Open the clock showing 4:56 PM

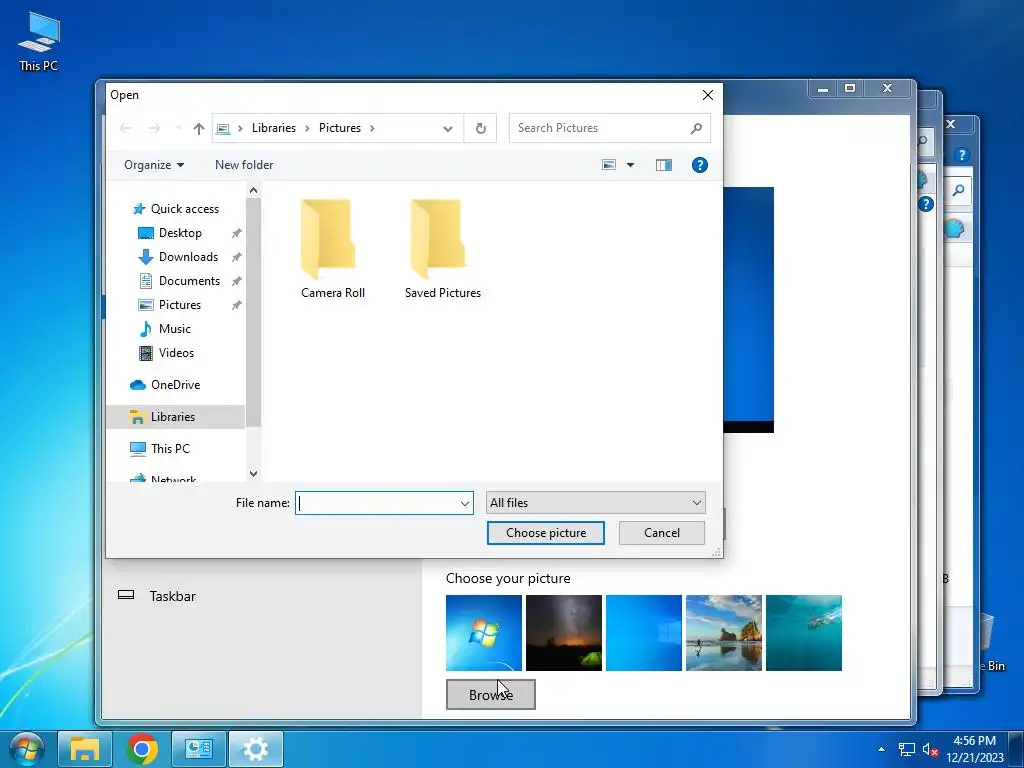tap(974, 749)
